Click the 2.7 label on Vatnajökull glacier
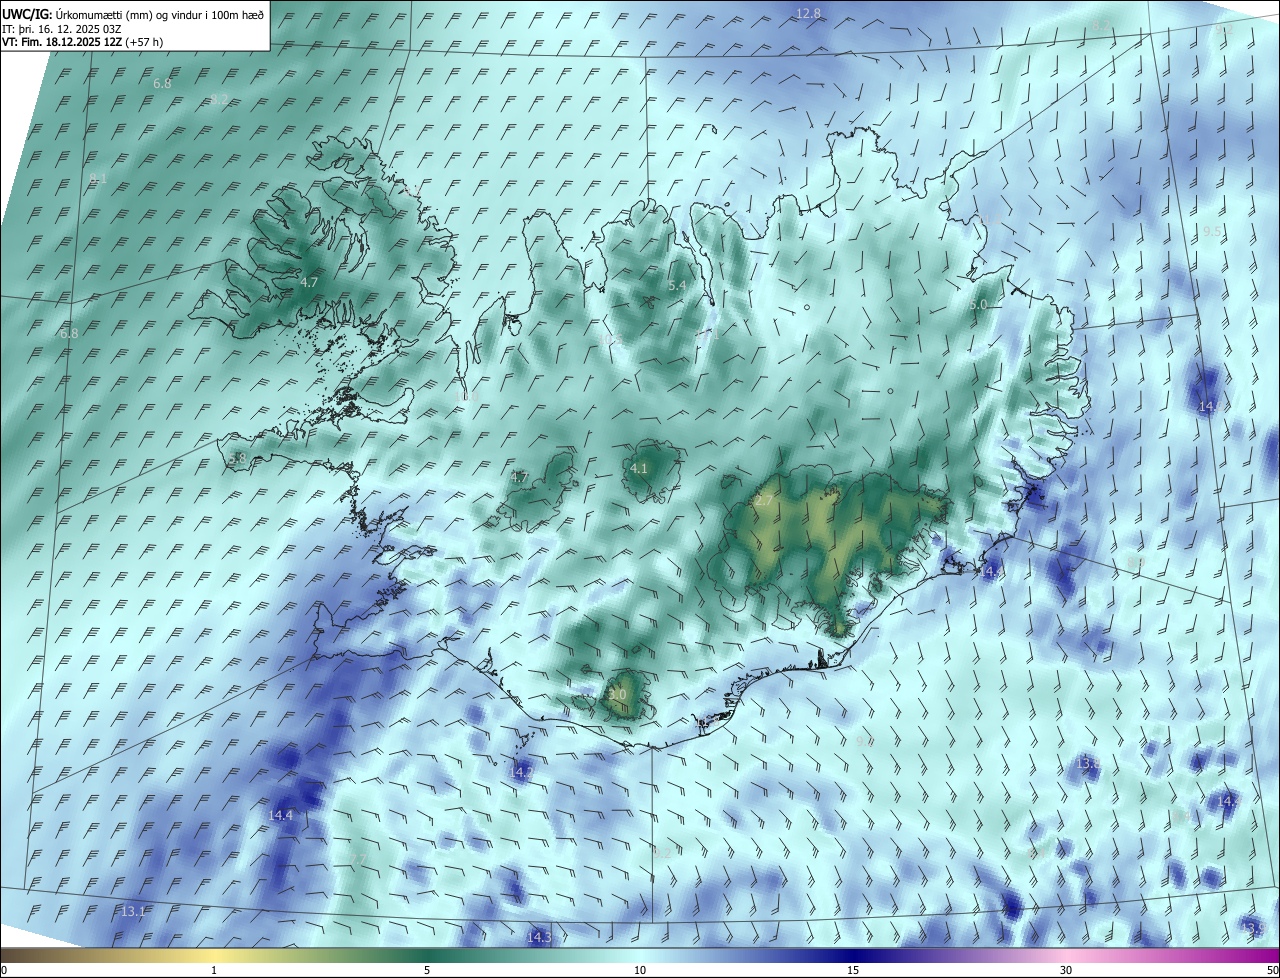Image resolution: width=1280 pixels, height=978 pixels. pyautogui.click(x=763, y=500)
